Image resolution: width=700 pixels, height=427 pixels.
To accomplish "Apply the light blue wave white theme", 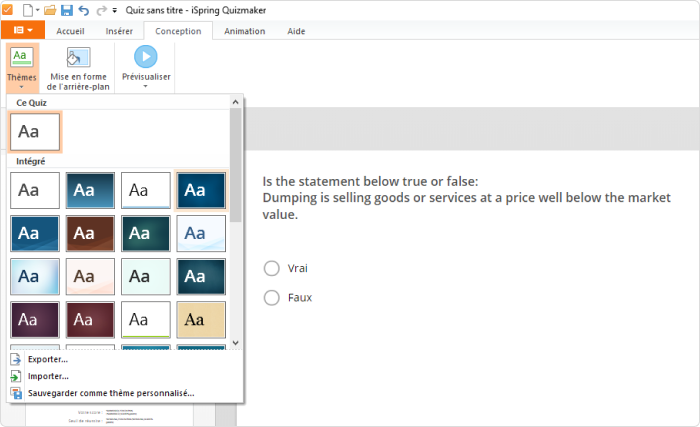I will click(x=201, y=233).
